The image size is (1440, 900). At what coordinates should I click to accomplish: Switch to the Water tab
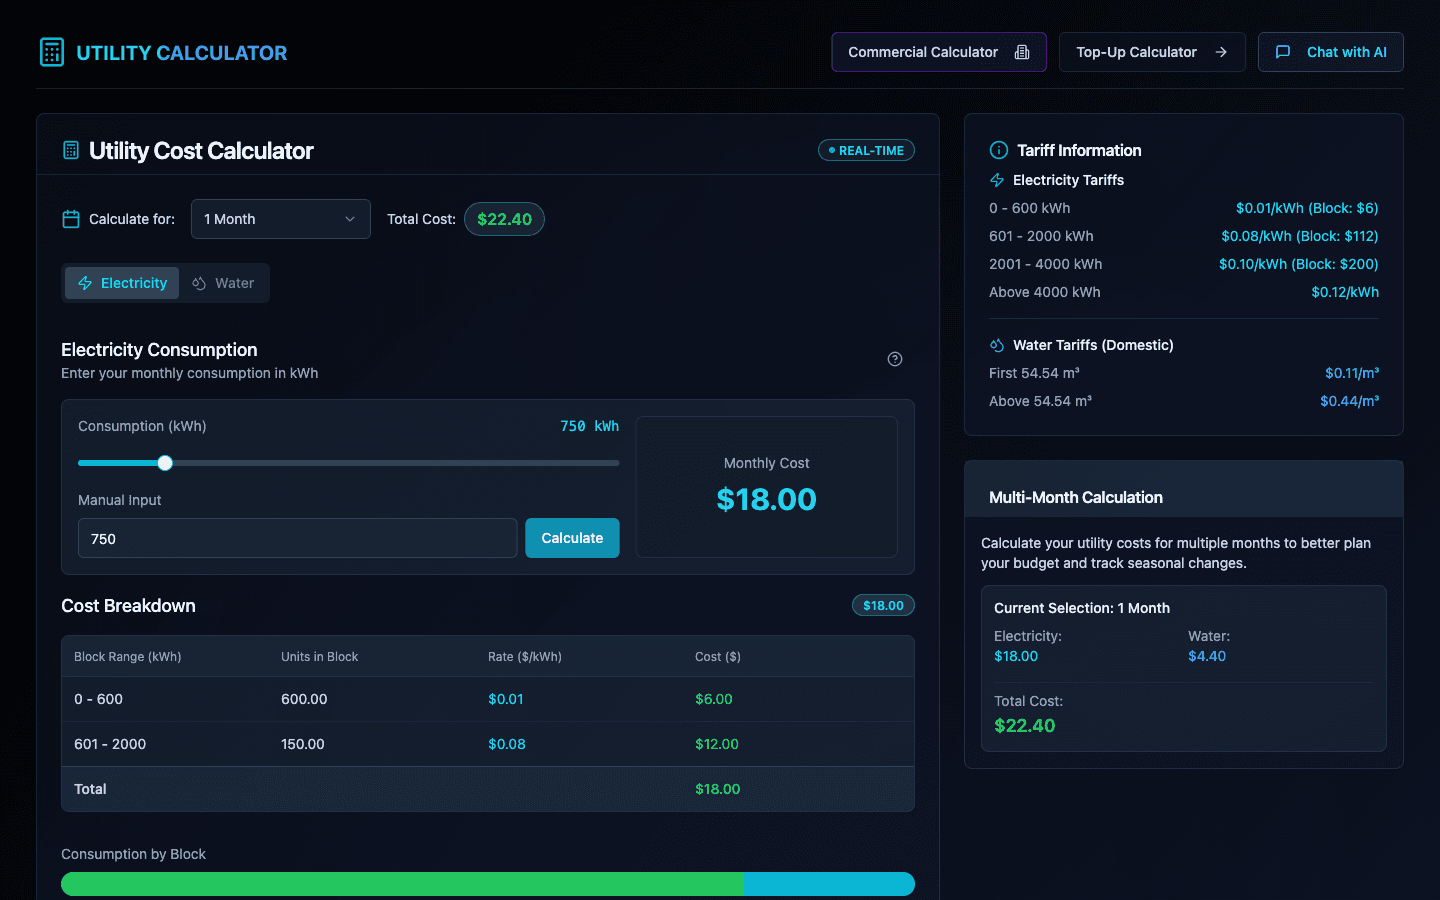(223, 283)
